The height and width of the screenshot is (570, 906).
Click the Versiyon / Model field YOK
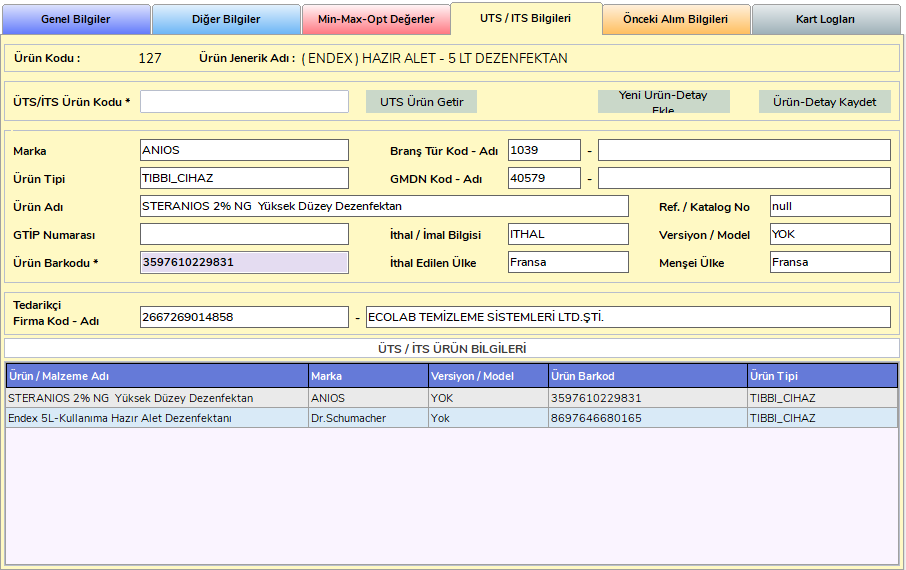click(830, 234)
